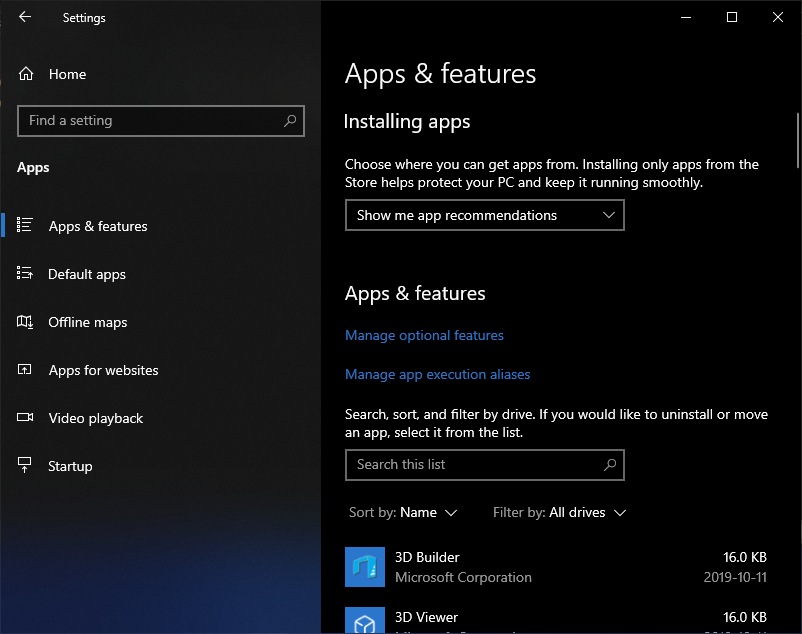Select the 3D Builder app icon
This screenshot has width=802, height=634.
pyautogui.click(x=364, y=567)
